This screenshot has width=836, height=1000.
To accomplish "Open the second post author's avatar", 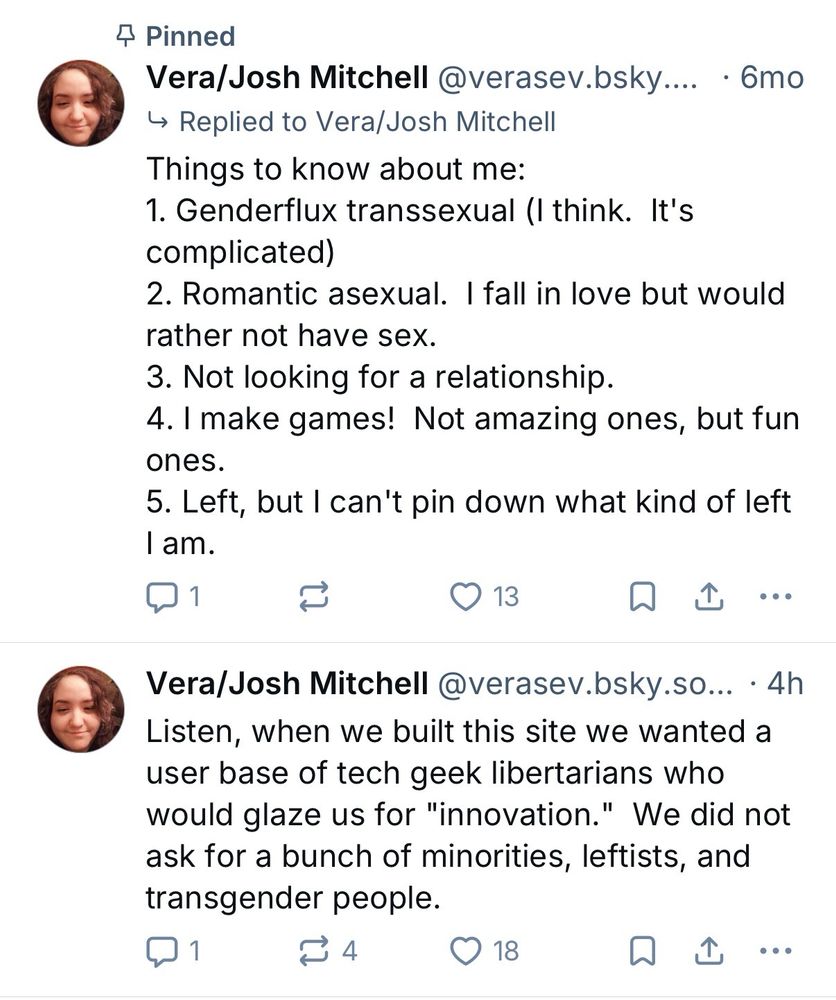I will tap(81, 709).
